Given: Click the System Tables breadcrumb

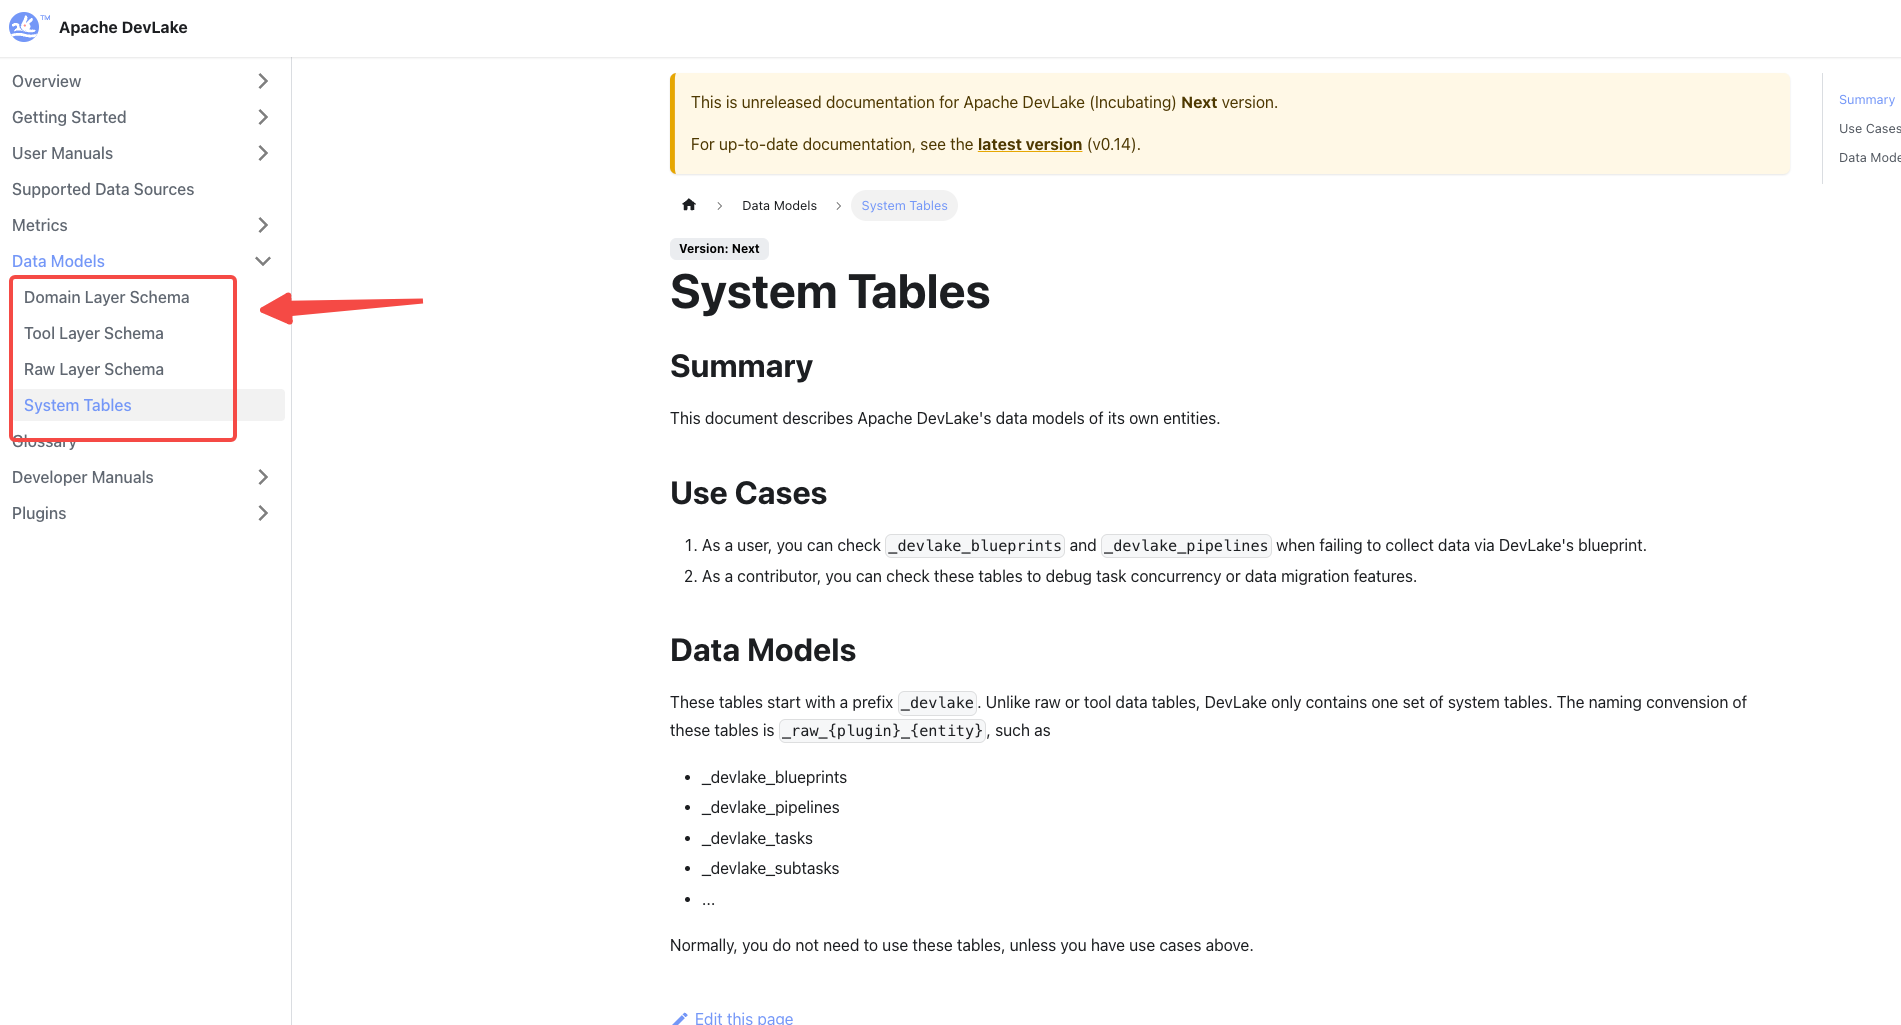Looking at the screenshot, I should [904, 205].
